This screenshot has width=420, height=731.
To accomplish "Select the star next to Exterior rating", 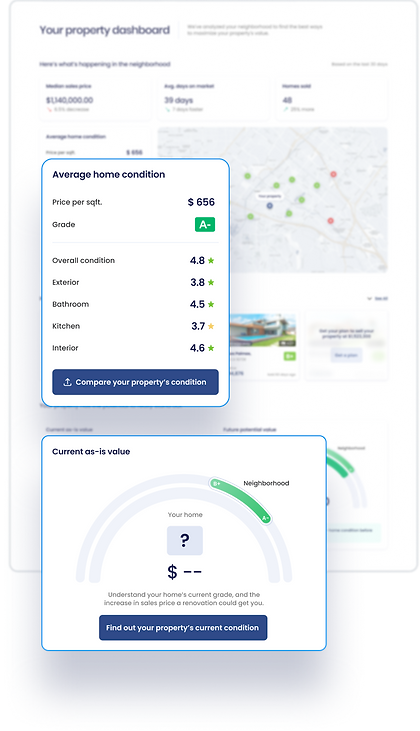I will pyautogui.click(x=211, y=283).
